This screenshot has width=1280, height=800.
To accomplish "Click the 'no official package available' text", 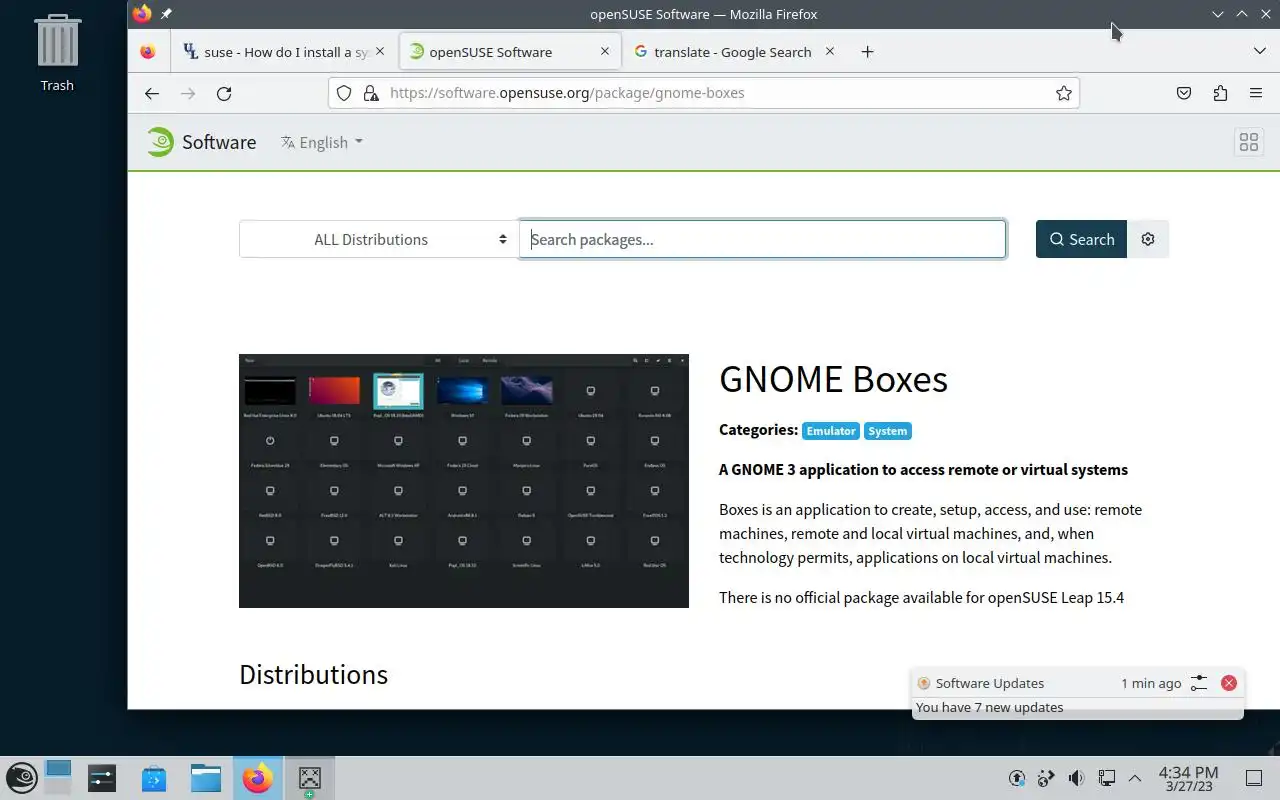I will (x=921, y=597).
